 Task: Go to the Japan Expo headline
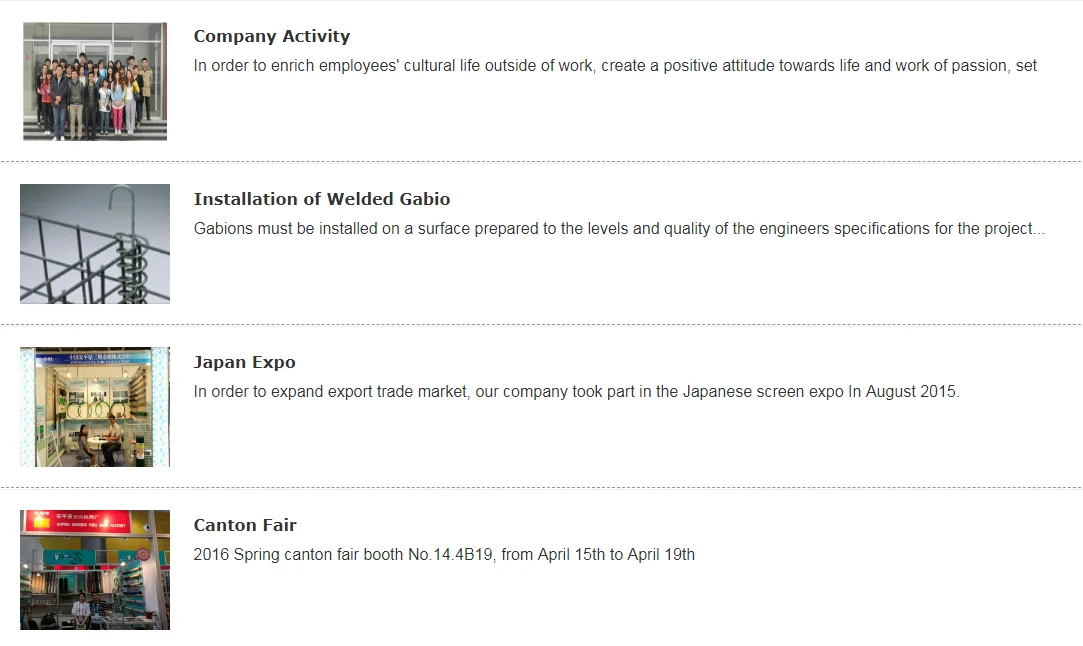(244, 362)
